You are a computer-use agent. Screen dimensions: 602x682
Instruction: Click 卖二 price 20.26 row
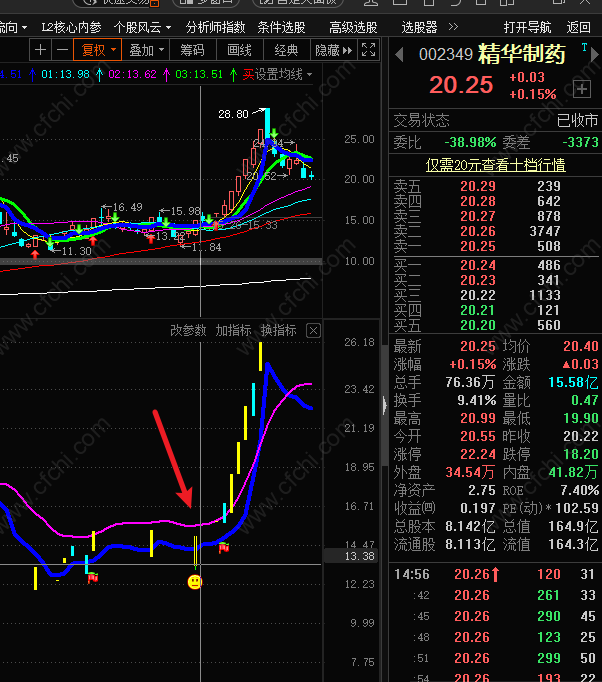click(x=495, y=231)
